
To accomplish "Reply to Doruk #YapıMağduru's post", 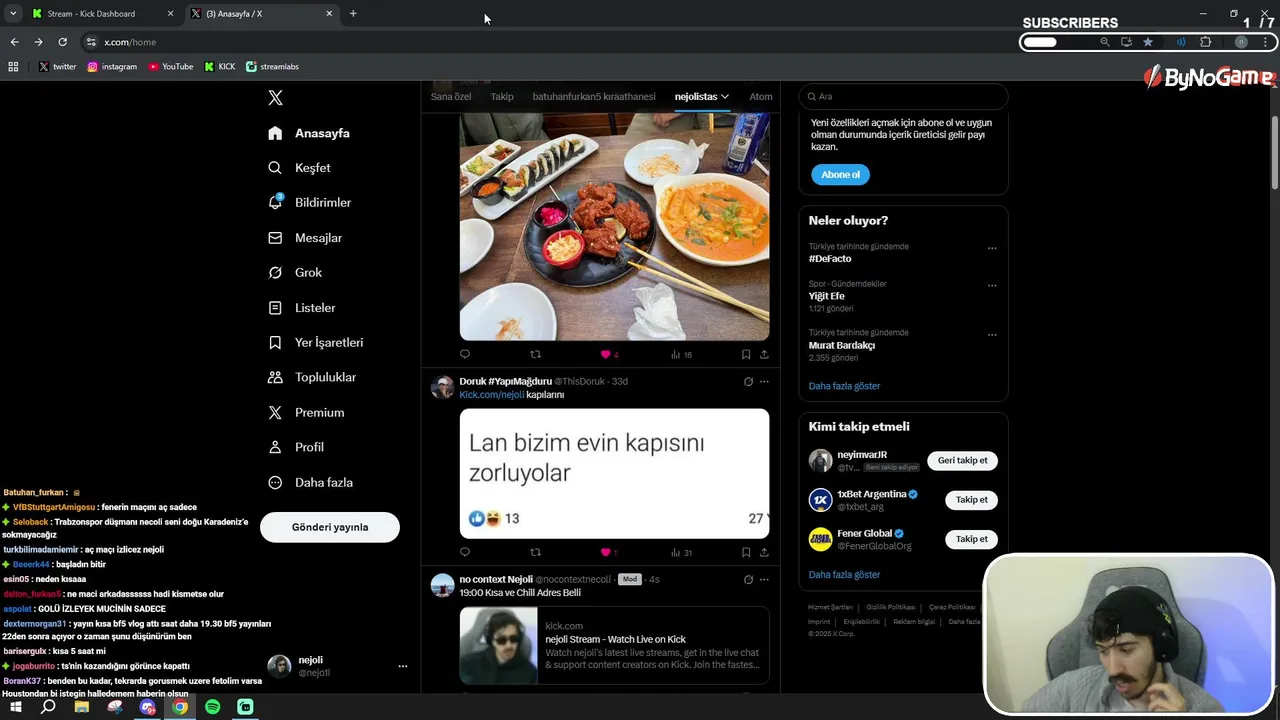I will [x=465, y=552].
